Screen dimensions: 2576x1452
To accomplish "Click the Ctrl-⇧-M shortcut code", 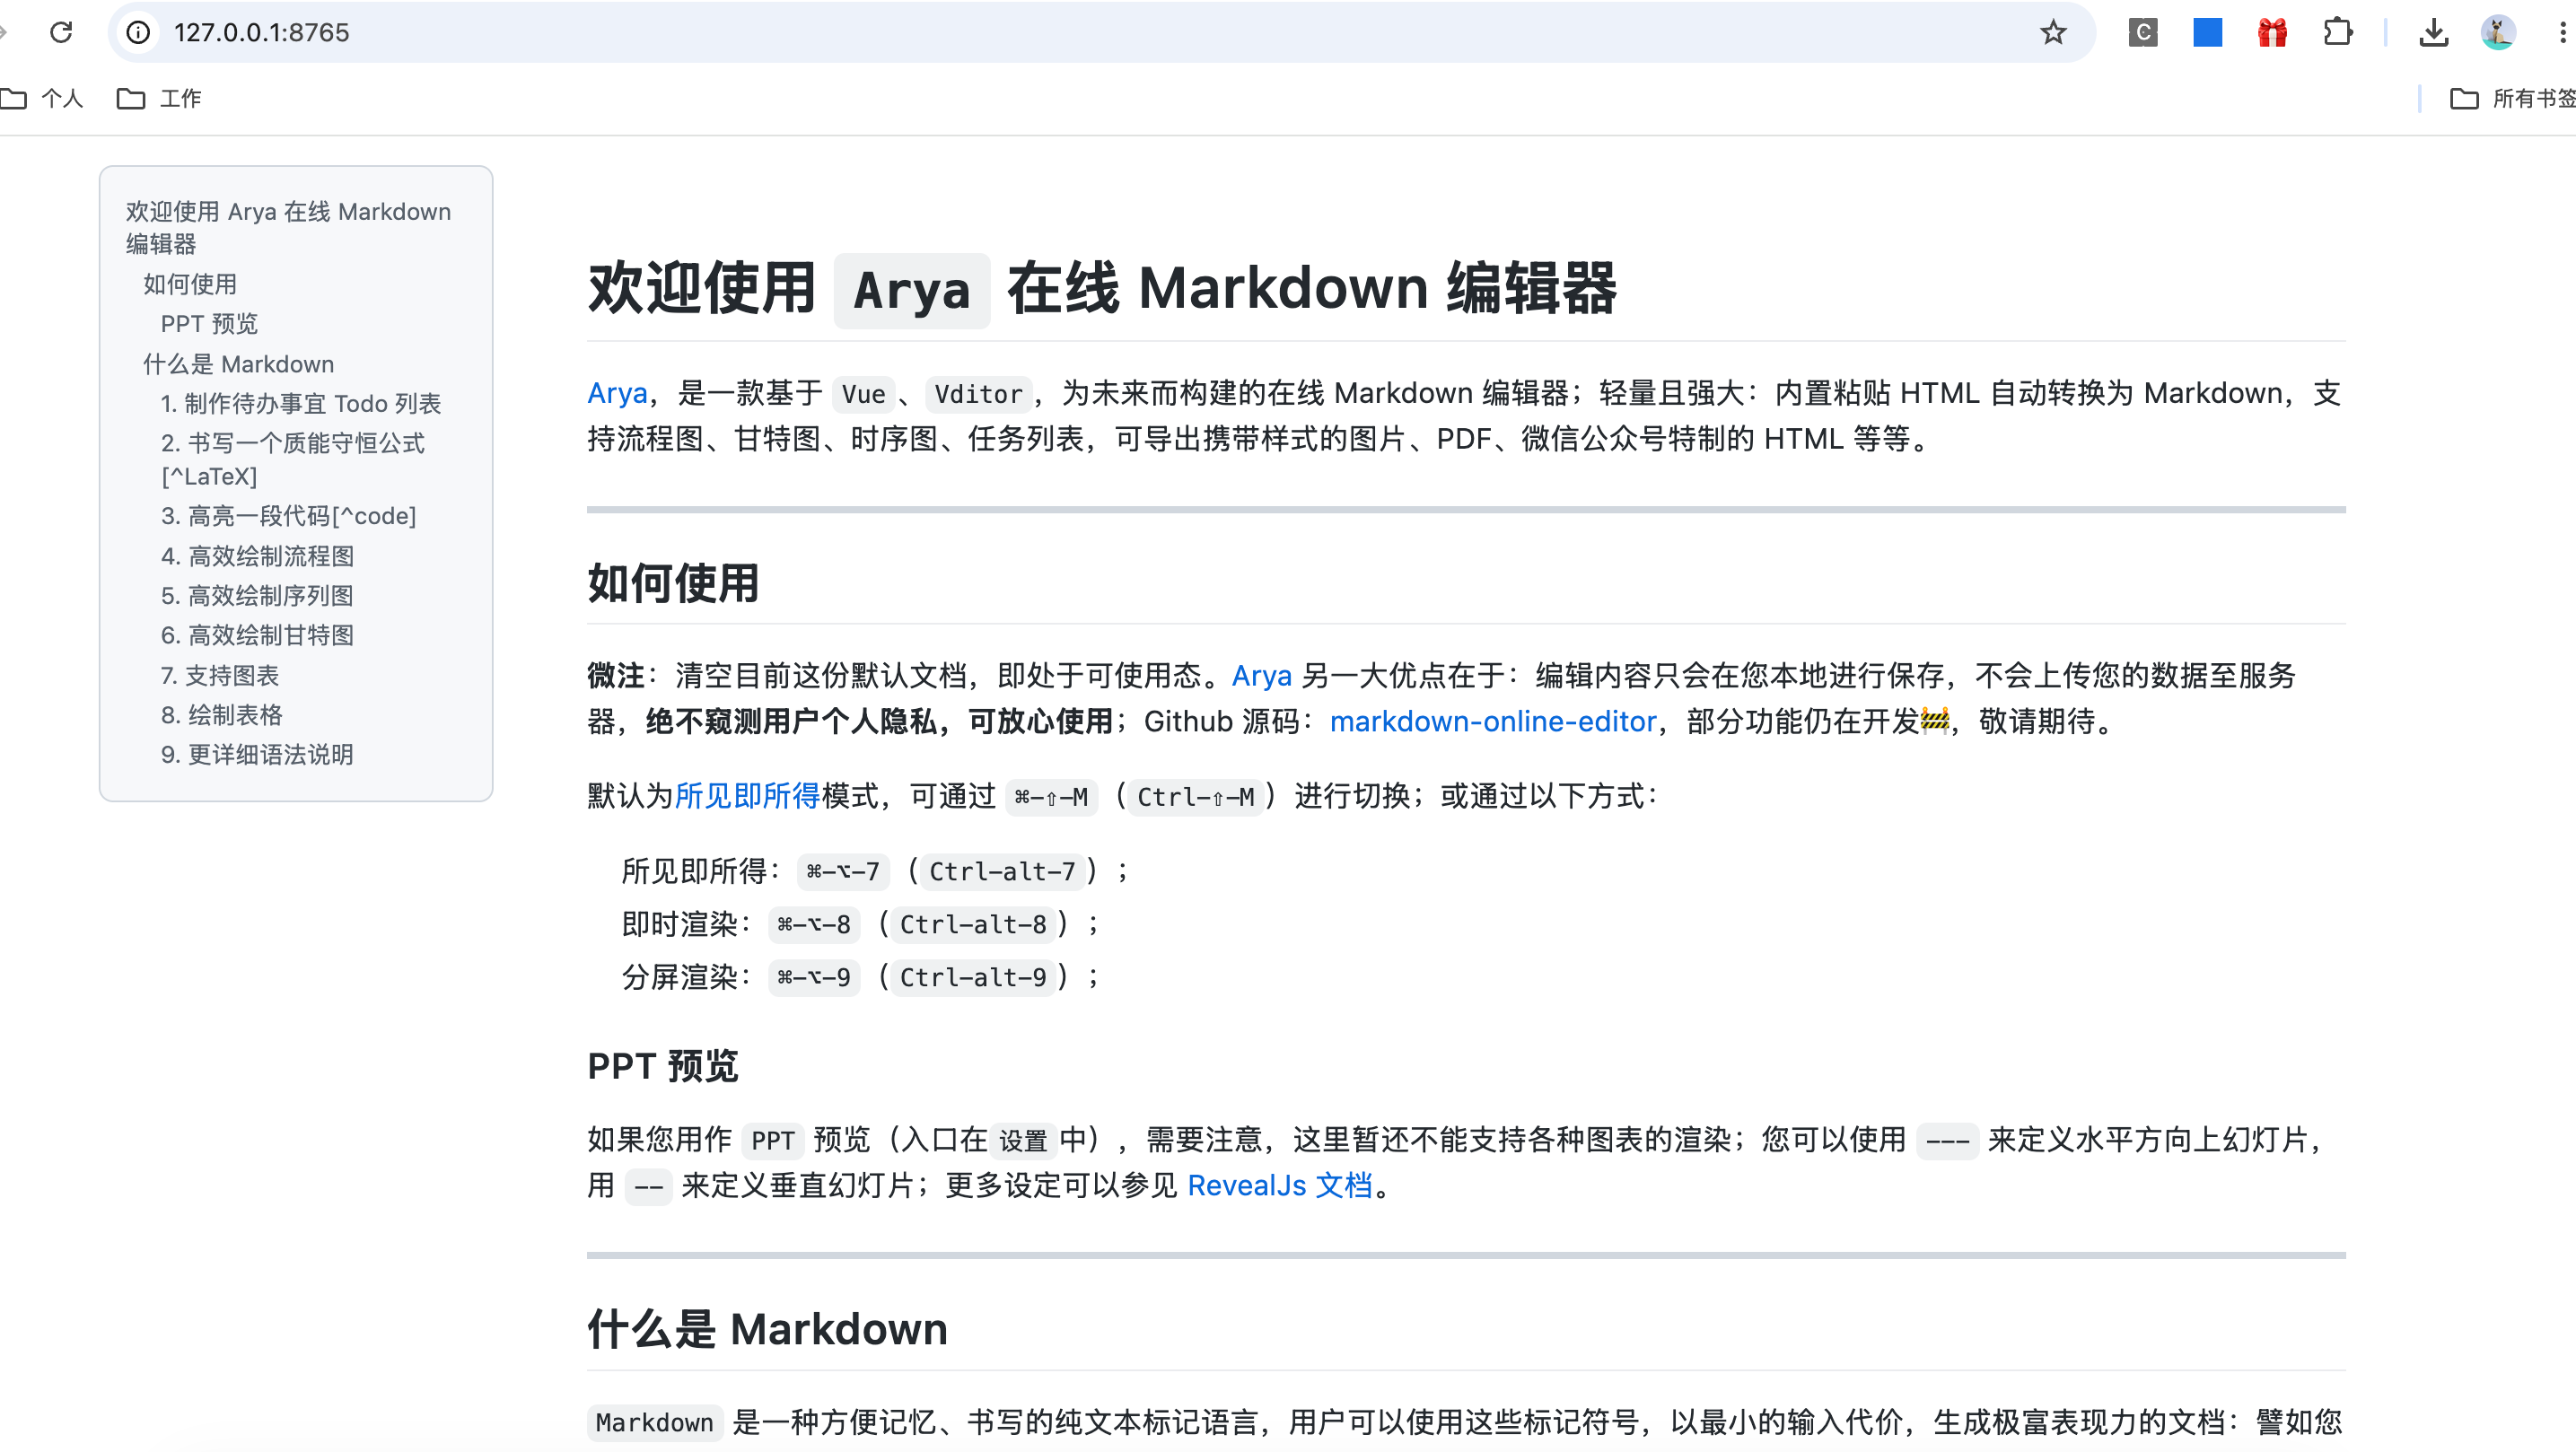I will tap(1195, 797).
